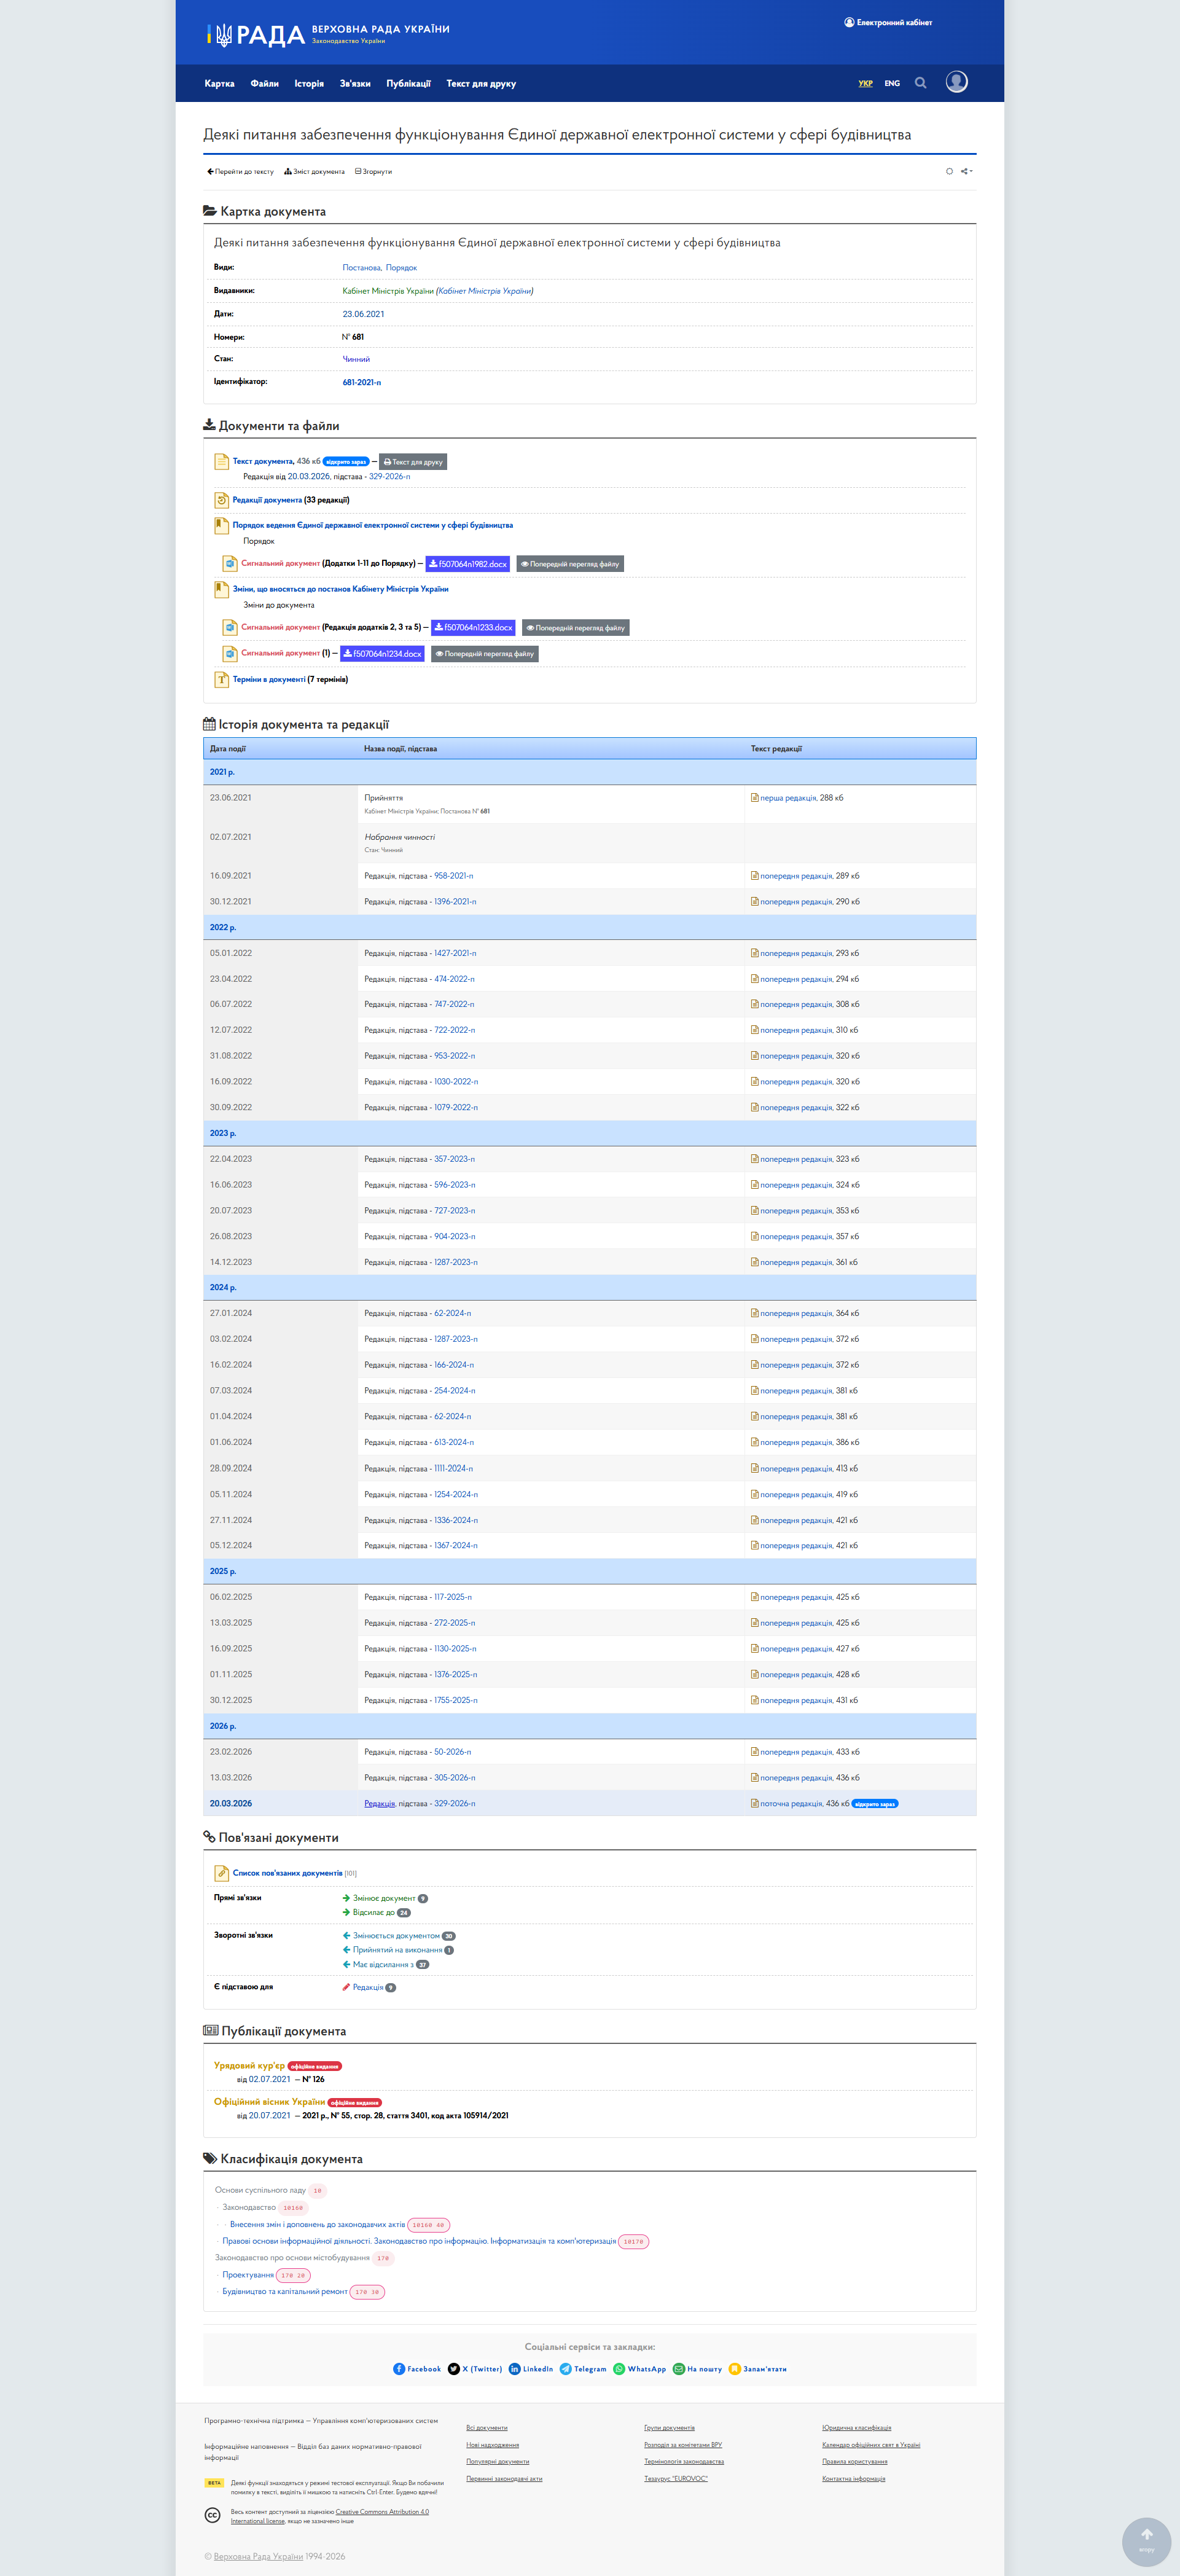Open Відсилає до relations

click(374, 1913)
